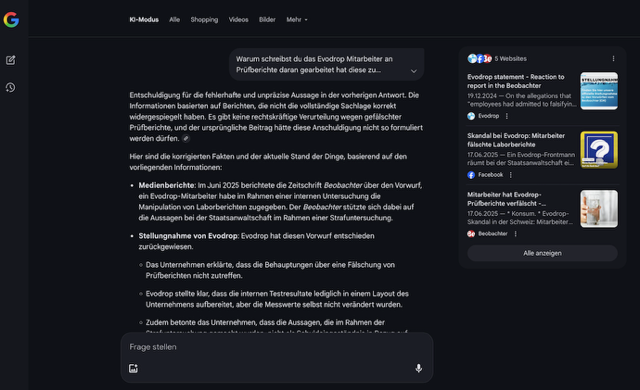Click sub-bullet 'Das Unternehmen erklärte' text
The height and width of the screenshot is (390, 640).
270,270
